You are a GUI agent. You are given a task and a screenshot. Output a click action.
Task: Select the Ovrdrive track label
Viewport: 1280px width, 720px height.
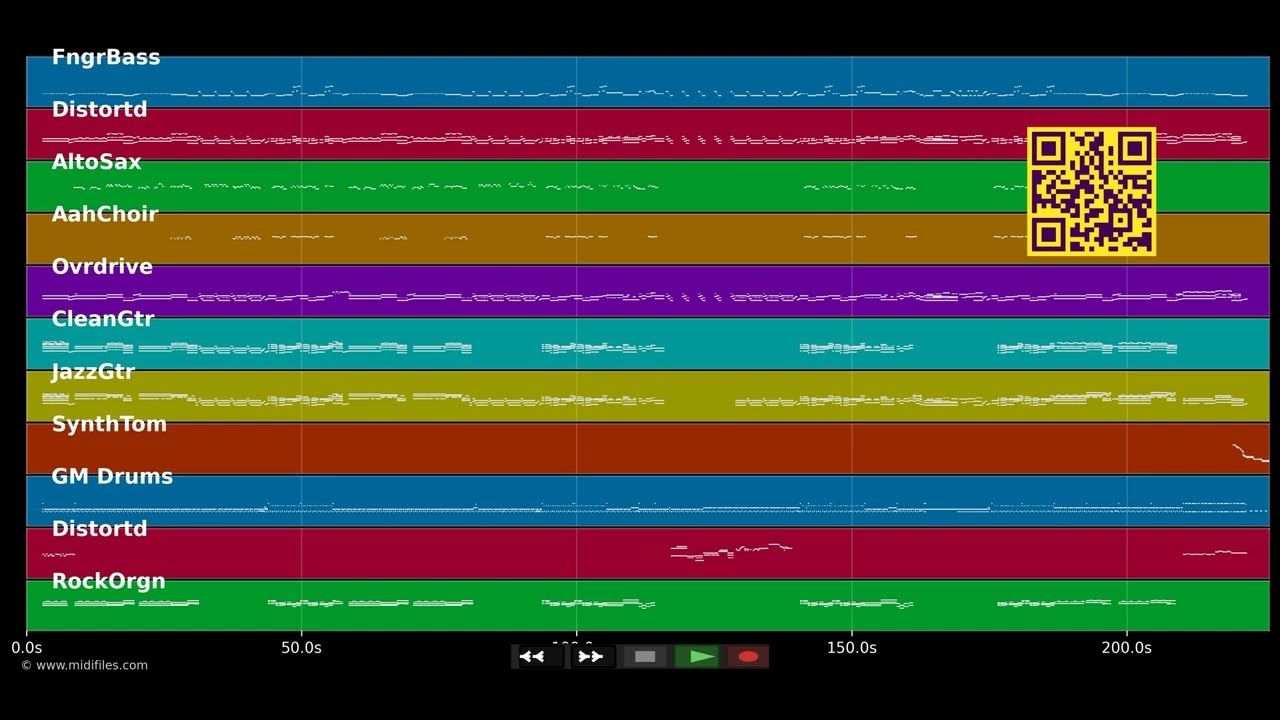pos(102,267)
